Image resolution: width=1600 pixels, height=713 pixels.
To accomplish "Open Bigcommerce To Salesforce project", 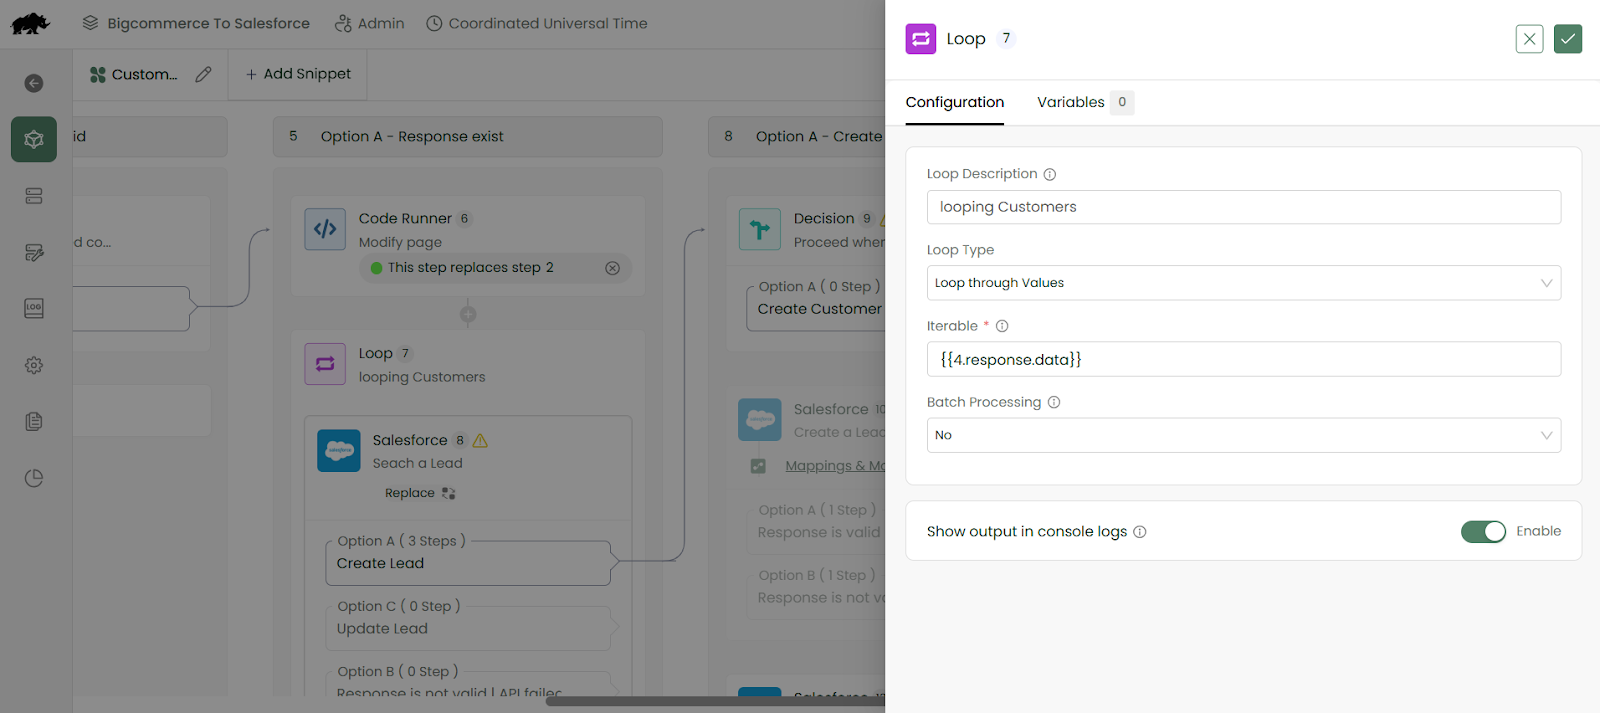I will click(x=196, y=23).
